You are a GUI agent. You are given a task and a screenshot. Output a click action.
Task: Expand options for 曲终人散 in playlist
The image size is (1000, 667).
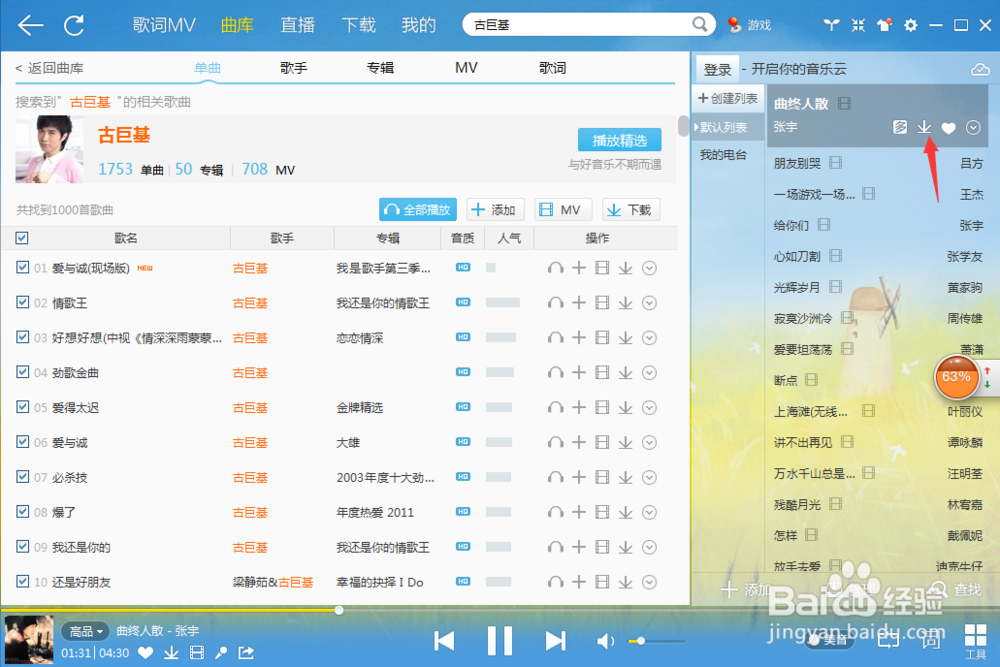pyautogui.click(x=973, y=128)
